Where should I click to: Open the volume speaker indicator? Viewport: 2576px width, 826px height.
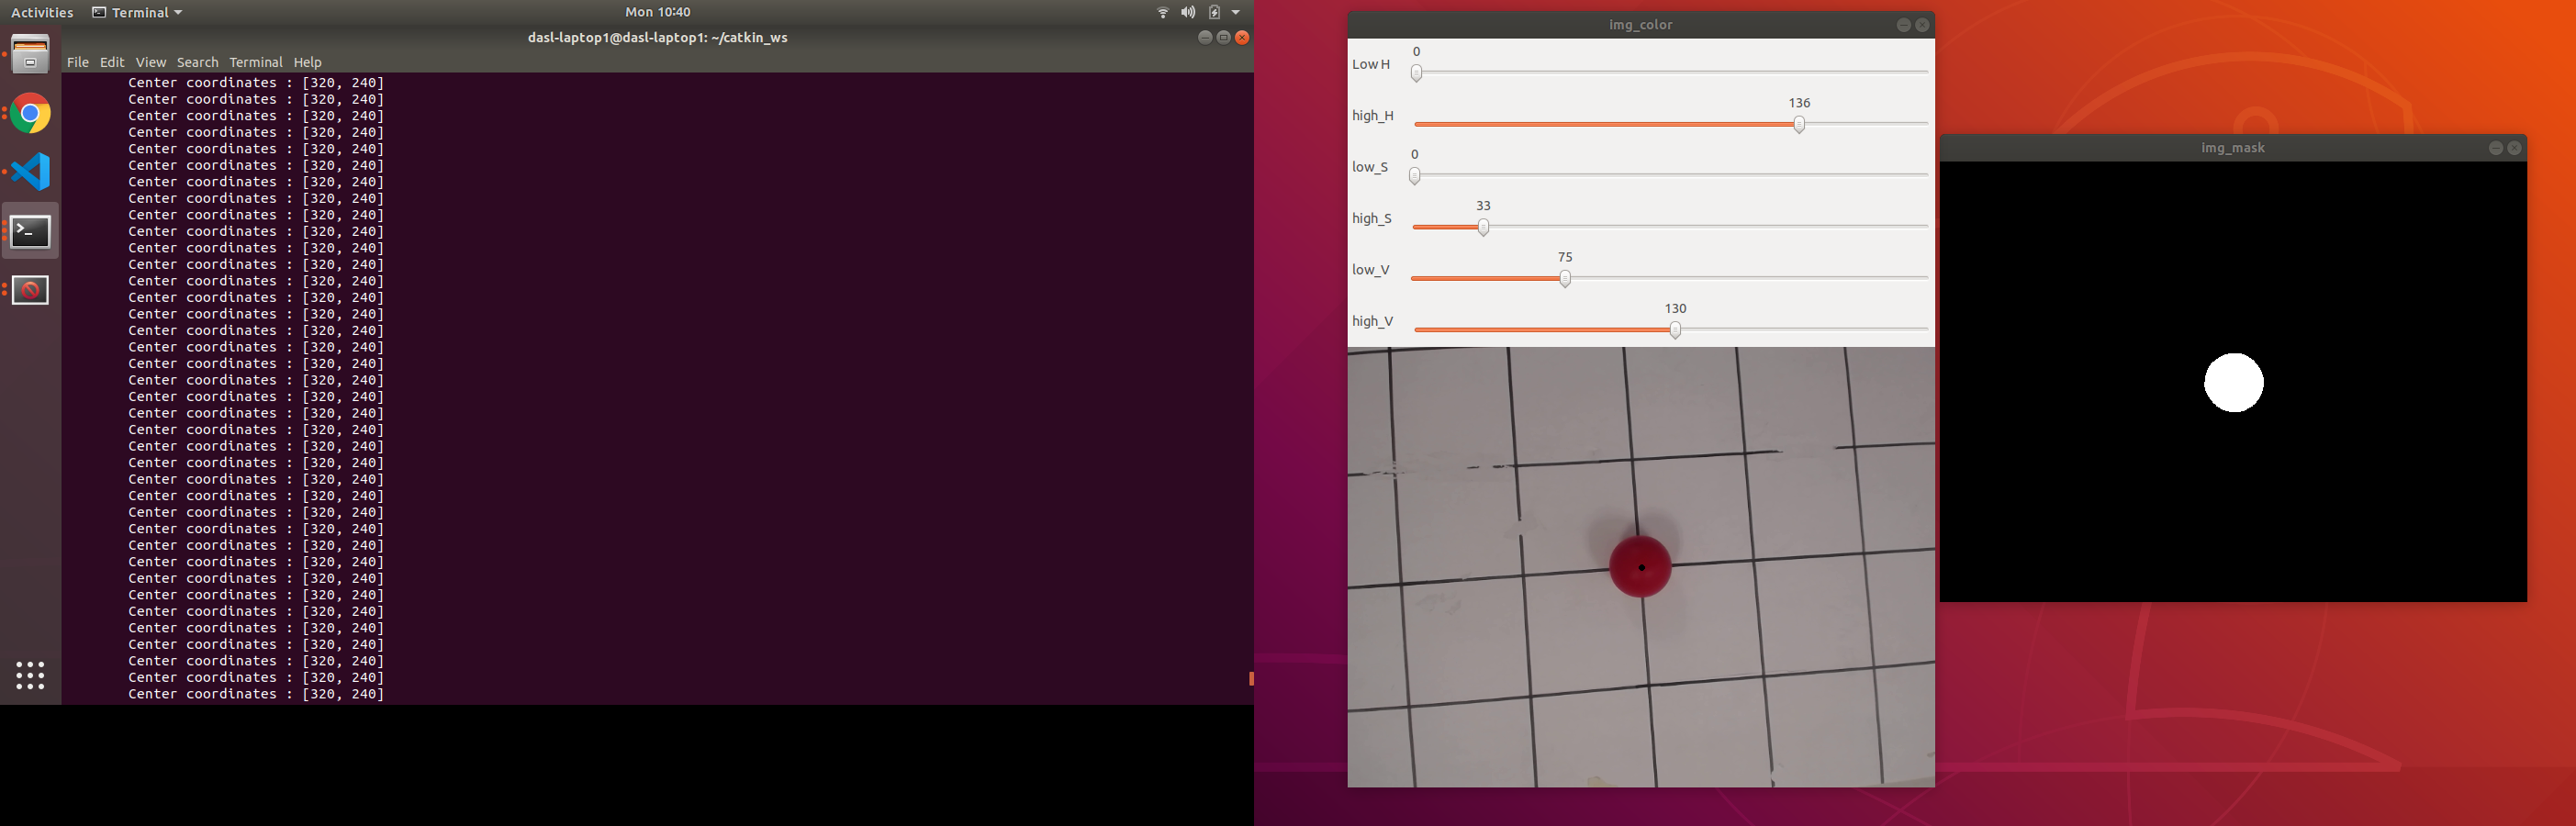(1187, 12)
